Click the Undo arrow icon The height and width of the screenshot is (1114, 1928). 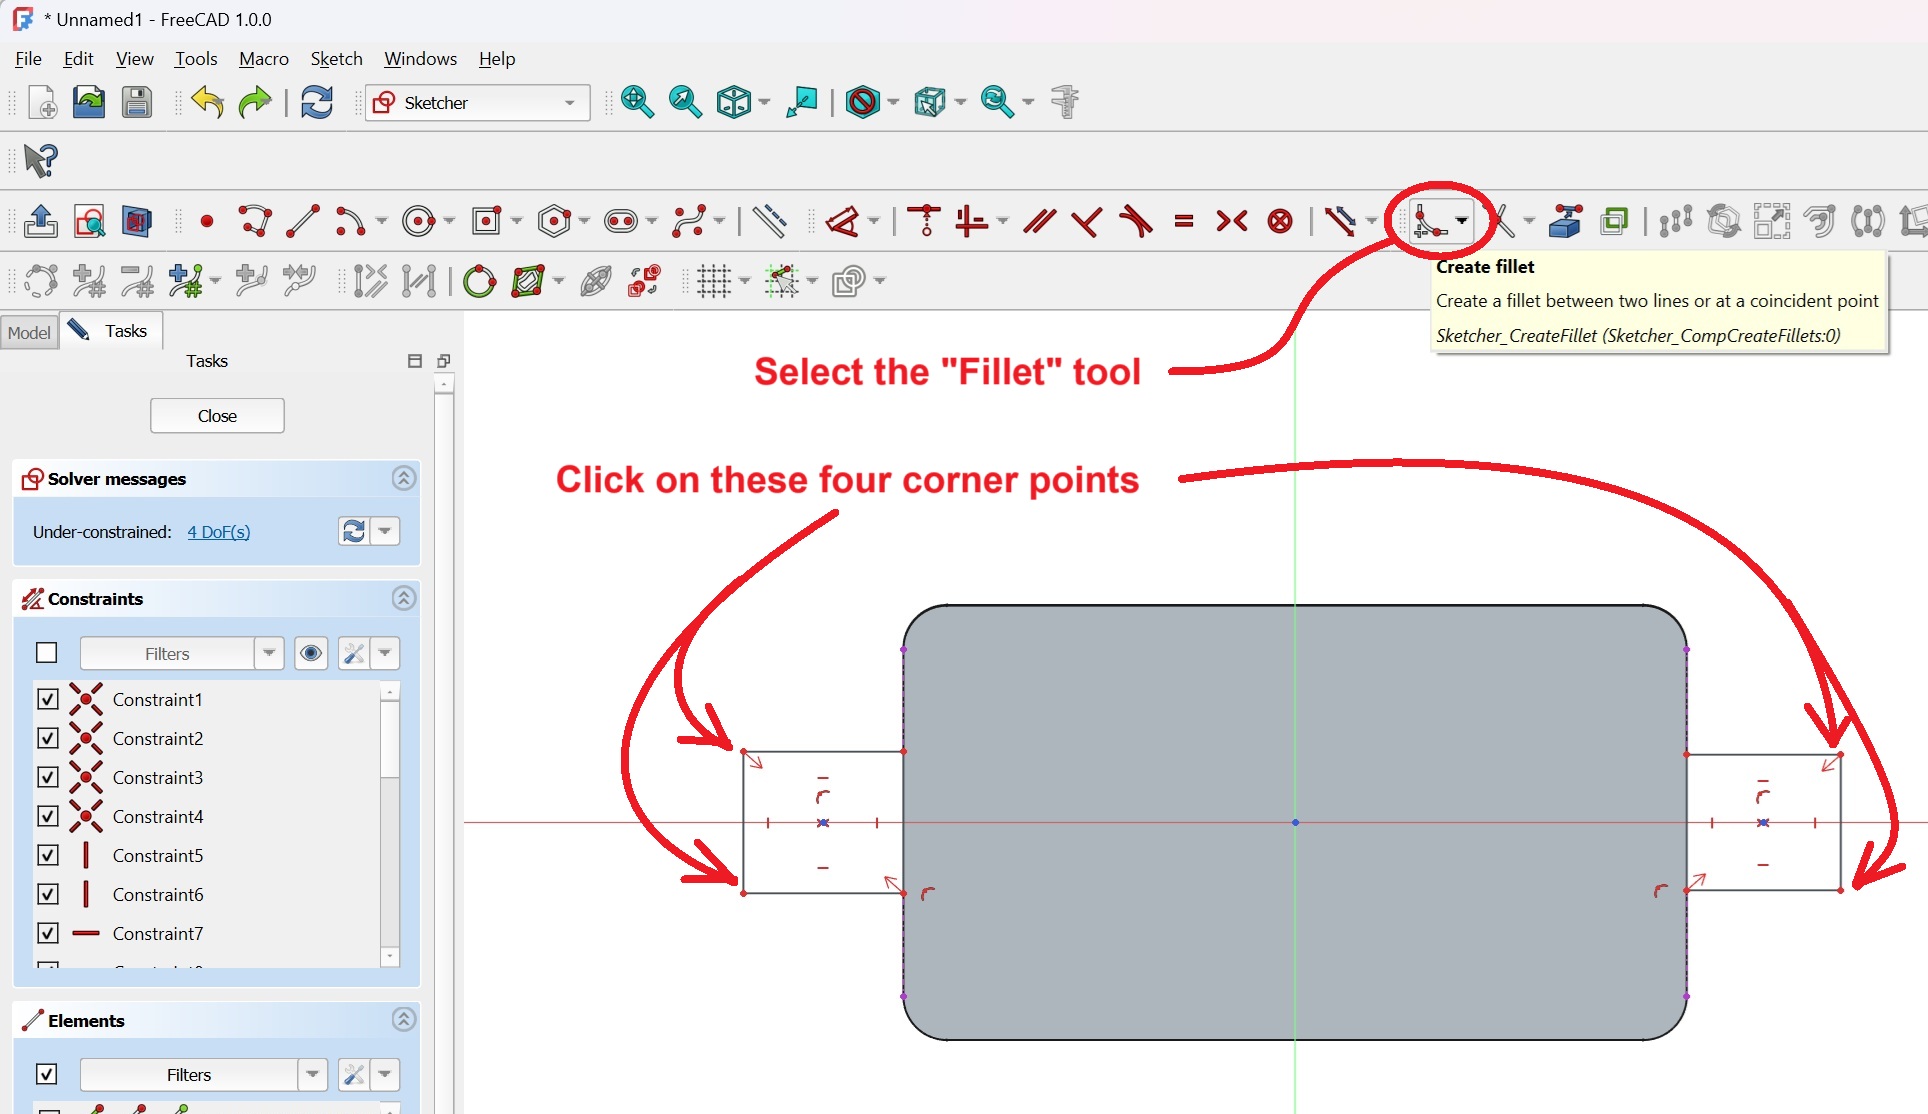208,102
